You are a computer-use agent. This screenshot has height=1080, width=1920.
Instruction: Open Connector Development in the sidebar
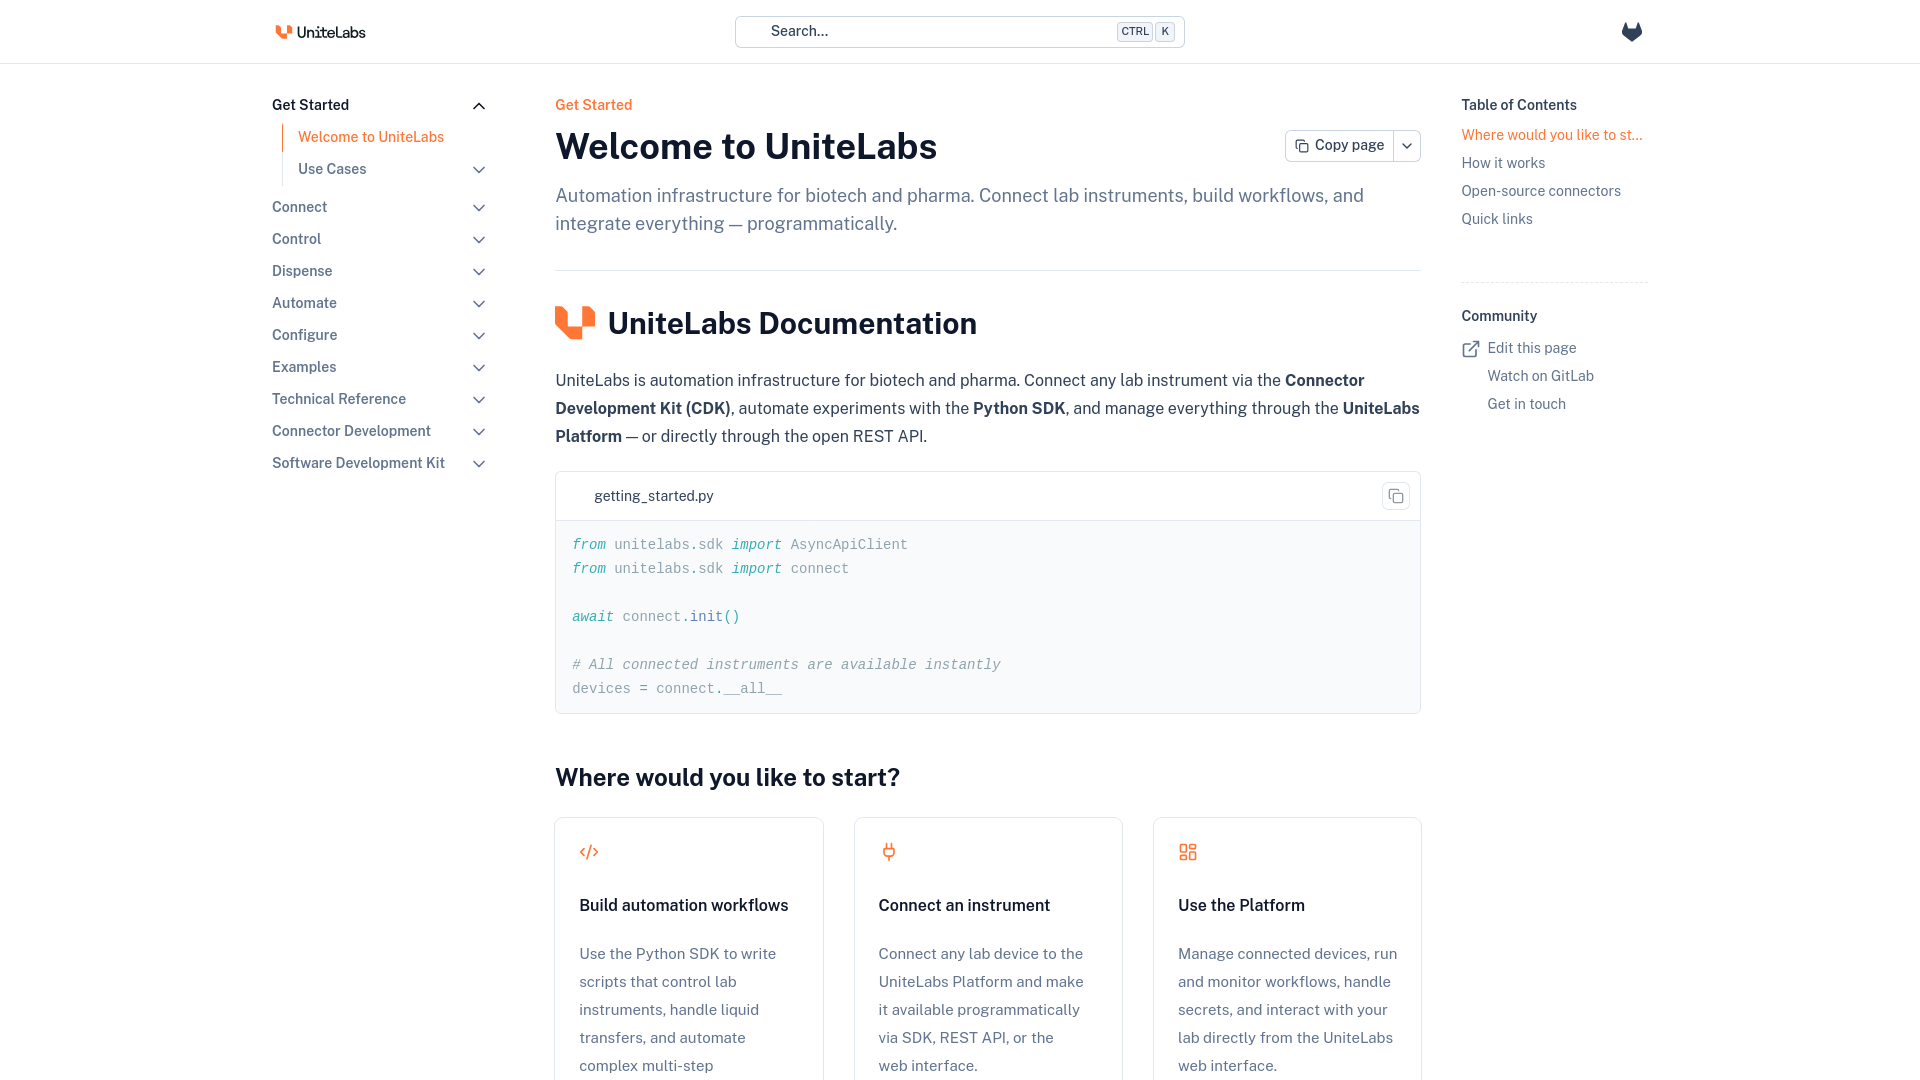pos(351,431)
